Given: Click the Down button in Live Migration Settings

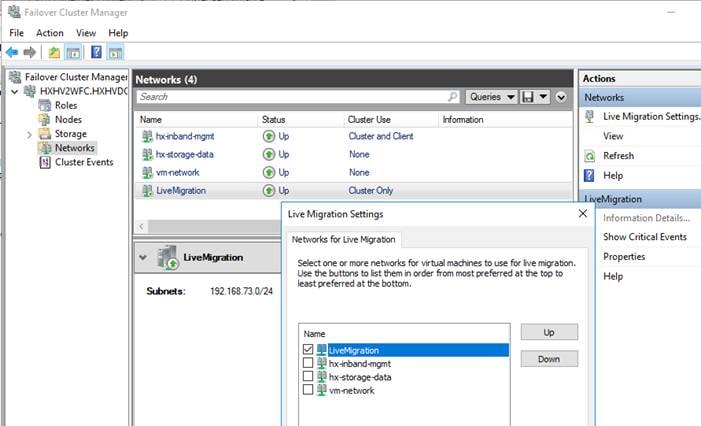Looking at the screenshot, I should [549, 359].
